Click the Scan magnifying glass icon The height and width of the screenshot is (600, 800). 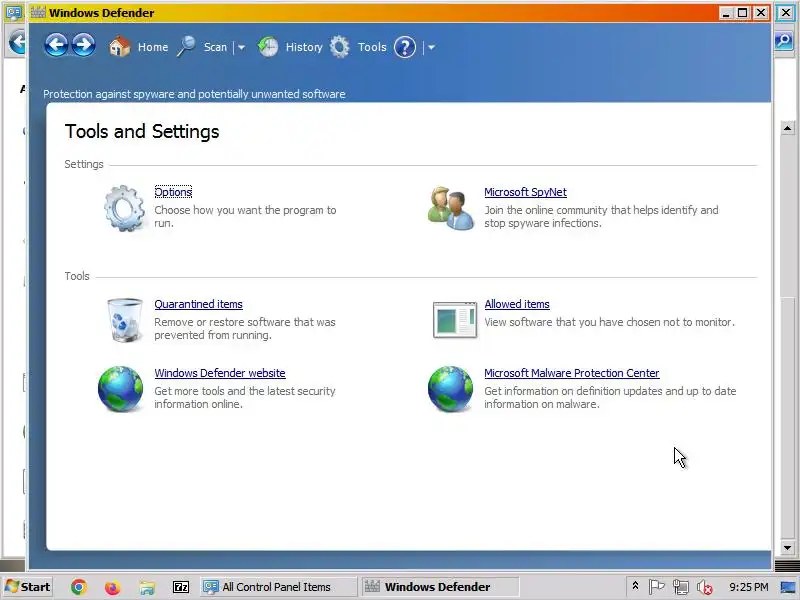(186, 46)
